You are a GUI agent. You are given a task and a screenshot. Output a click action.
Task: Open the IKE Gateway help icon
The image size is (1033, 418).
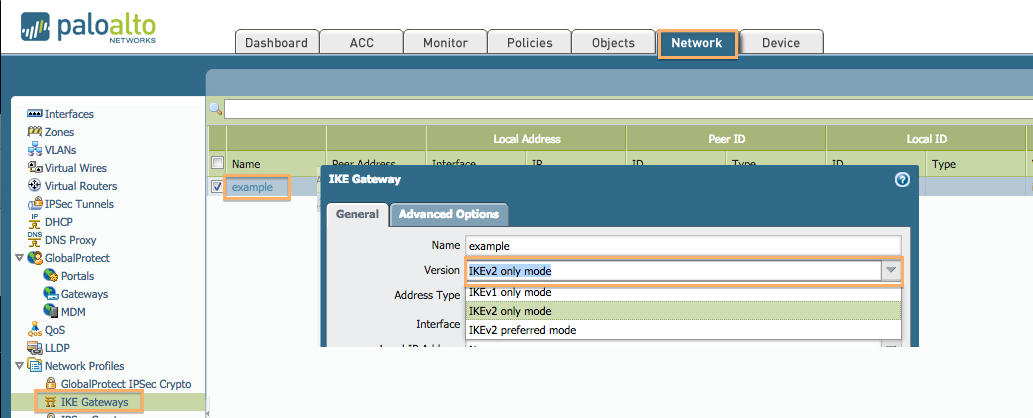902,180
